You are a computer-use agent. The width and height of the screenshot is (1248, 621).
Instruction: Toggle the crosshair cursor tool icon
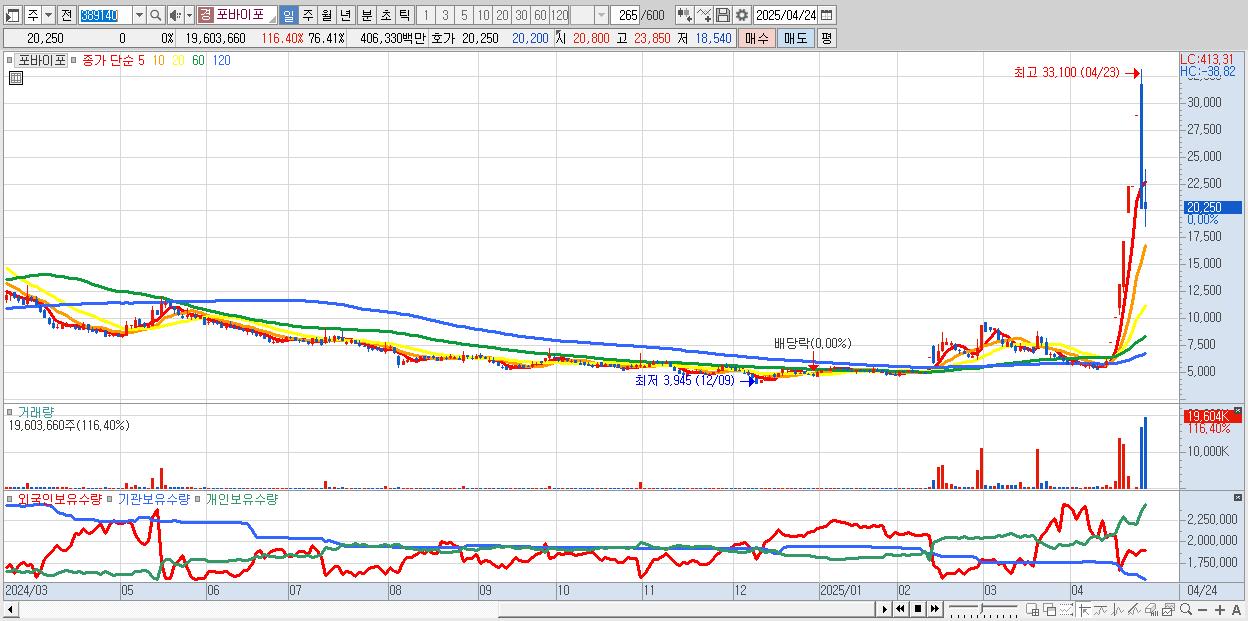[1084, 609]
